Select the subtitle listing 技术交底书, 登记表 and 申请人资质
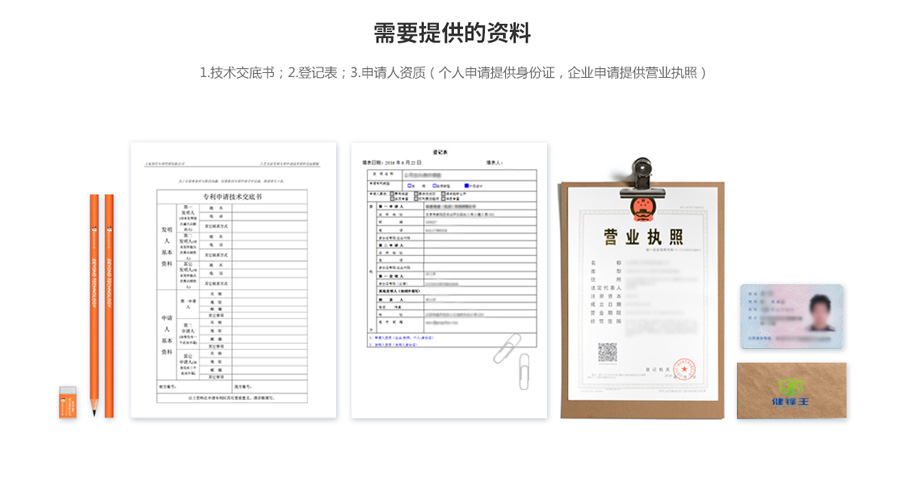Screen dimensions: 905x479 [453, 73]
